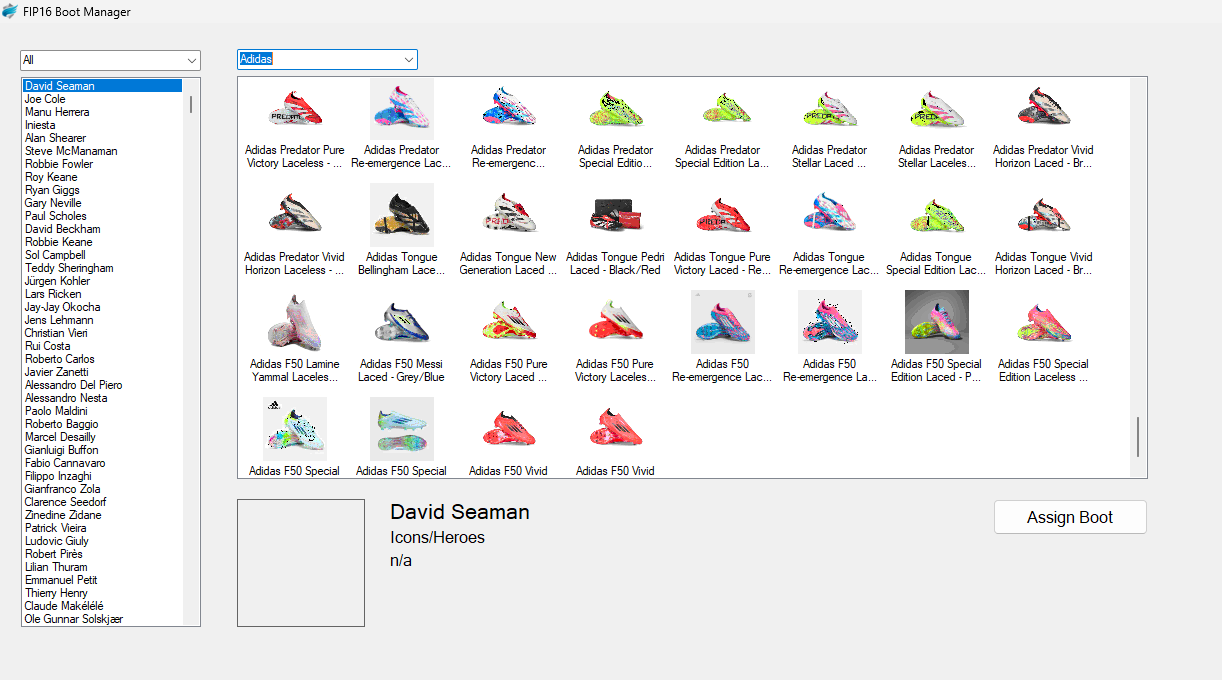Select Christian Vieri from the list

pyautogui.click(x=102, y=333)
